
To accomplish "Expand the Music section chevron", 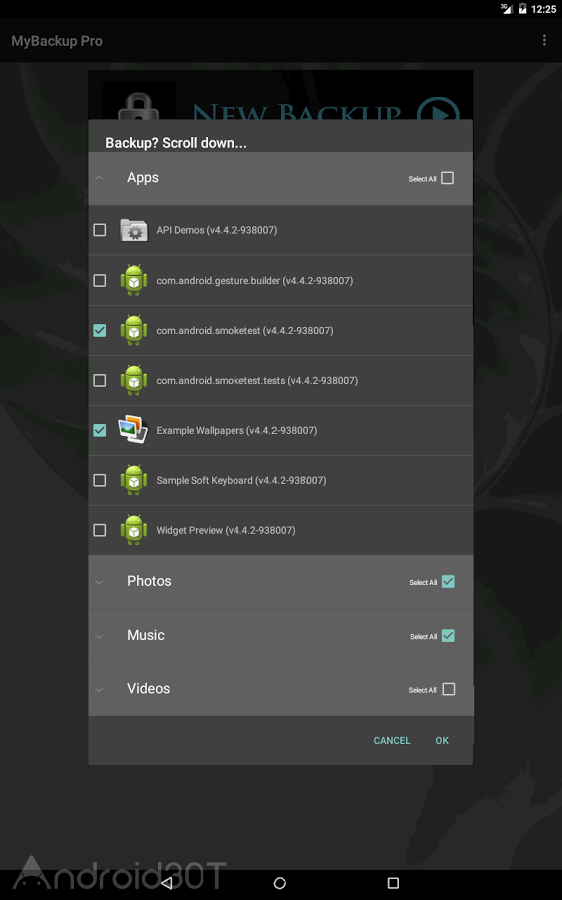I will pyautogui.click(x=99, y=636).
